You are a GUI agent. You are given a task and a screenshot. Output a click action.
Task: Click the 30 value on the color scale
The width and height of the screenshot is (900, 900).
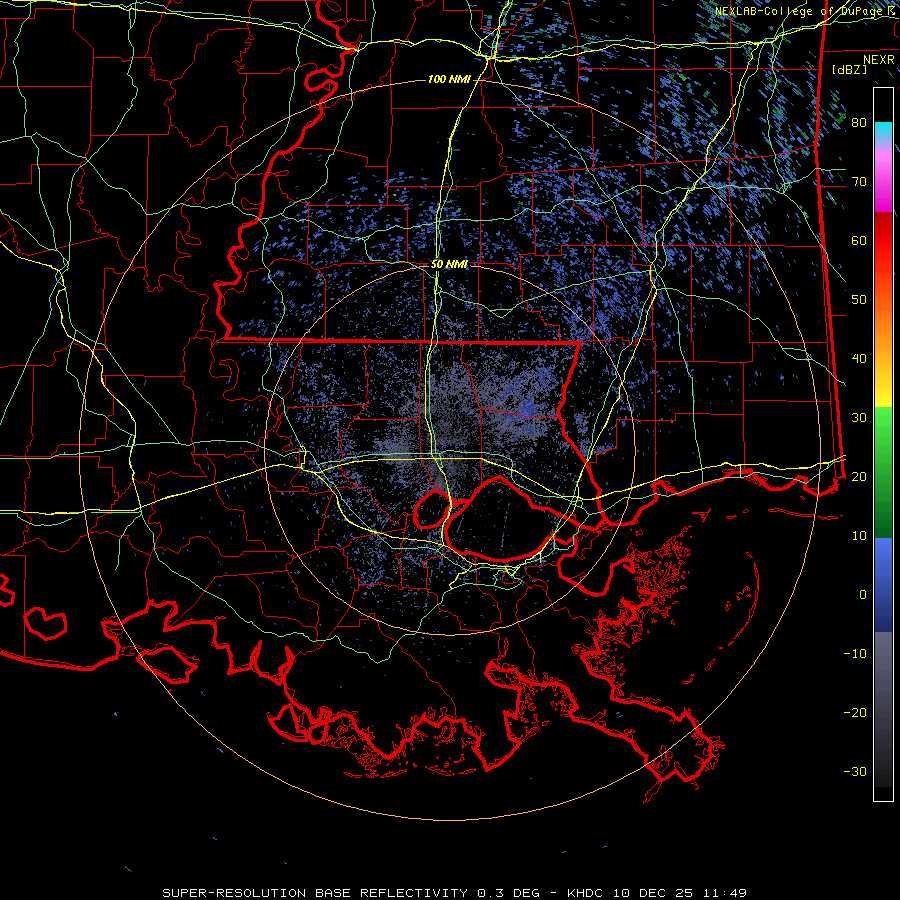pos(859,418)
